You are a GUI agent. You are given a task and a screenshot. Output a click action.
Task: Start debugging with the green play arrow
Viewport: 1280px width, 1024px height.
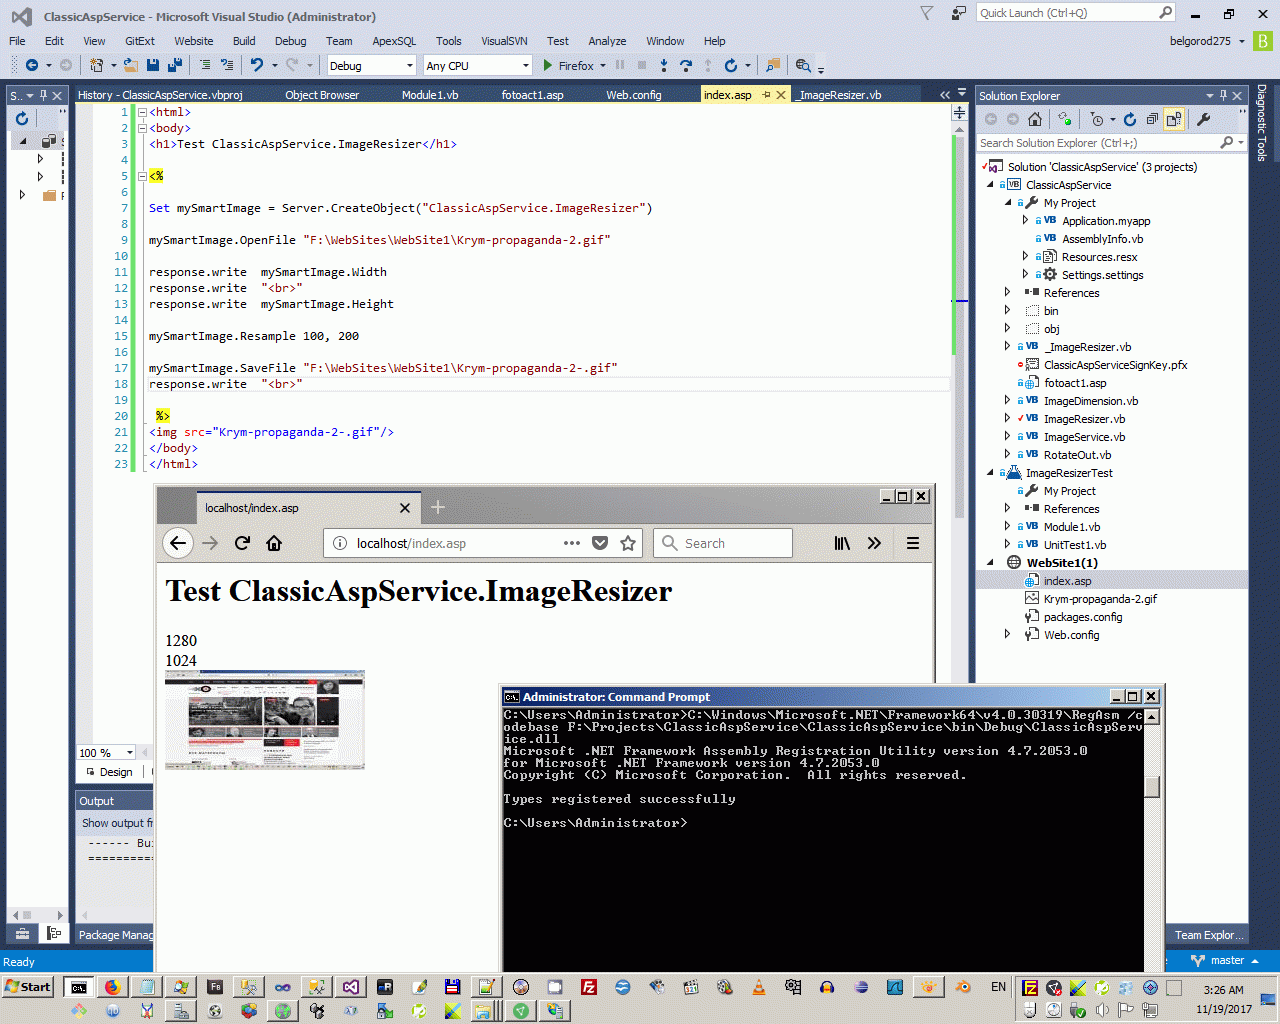548,65
